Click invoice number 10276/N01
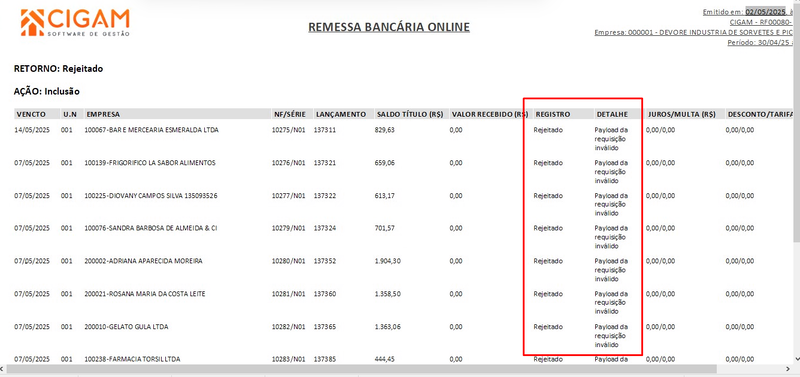The width and height of the screenshot is (800, 377). pos(288,163)
